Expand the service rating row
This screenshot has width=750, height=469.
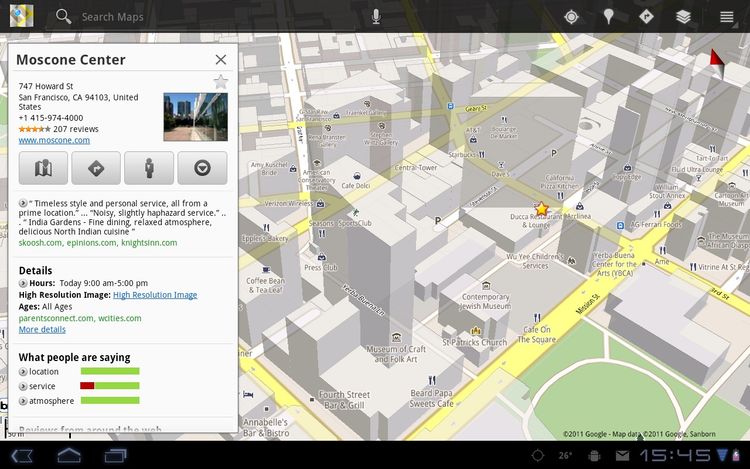click(x=23, y=386)
